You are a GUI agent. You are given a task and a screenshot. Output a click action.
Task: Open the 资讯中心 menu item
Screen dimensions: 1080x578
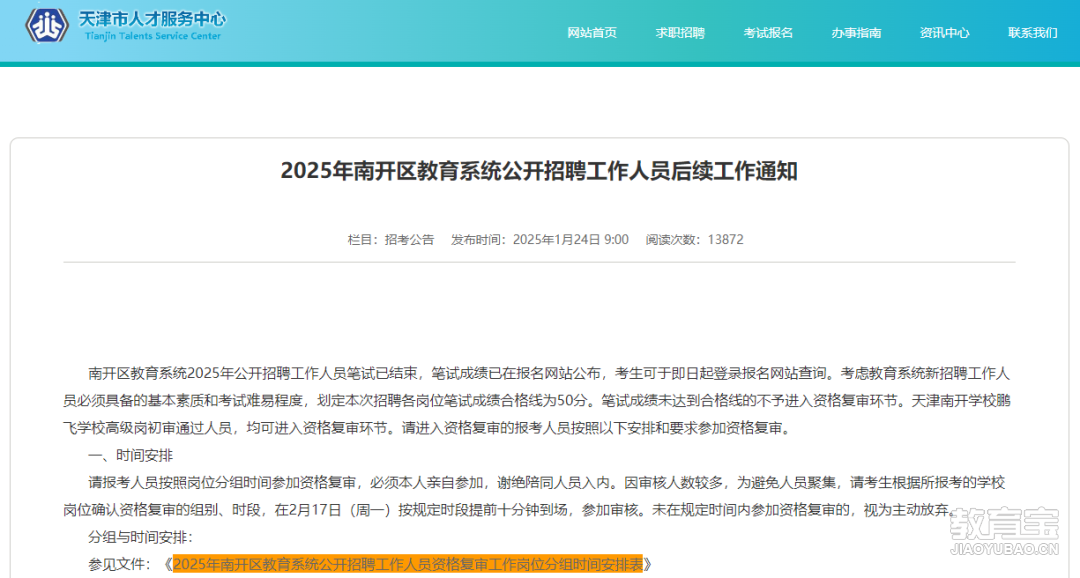944,32
